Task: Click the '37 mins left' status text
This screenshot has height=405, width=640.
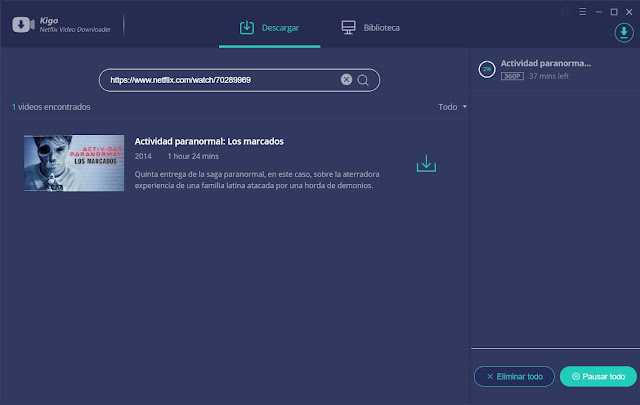Action: (x=549, y=76)
